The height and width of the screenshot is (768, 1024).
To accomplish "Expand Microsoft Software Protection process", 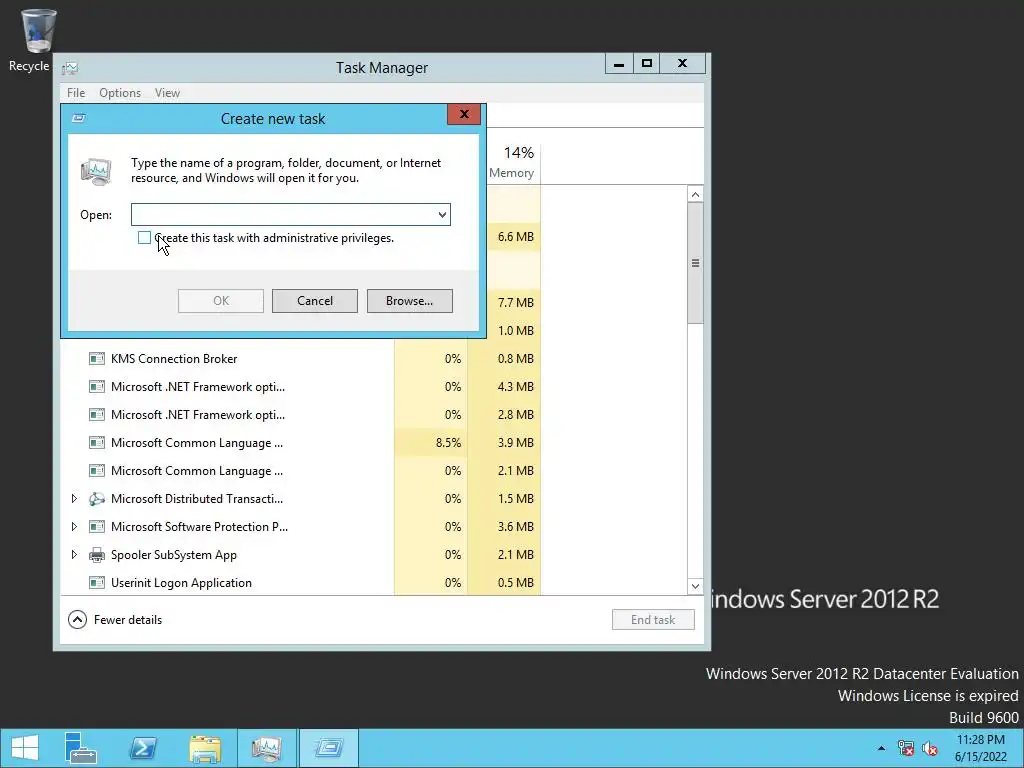I will pyautogui.click(x=74, y=527).
